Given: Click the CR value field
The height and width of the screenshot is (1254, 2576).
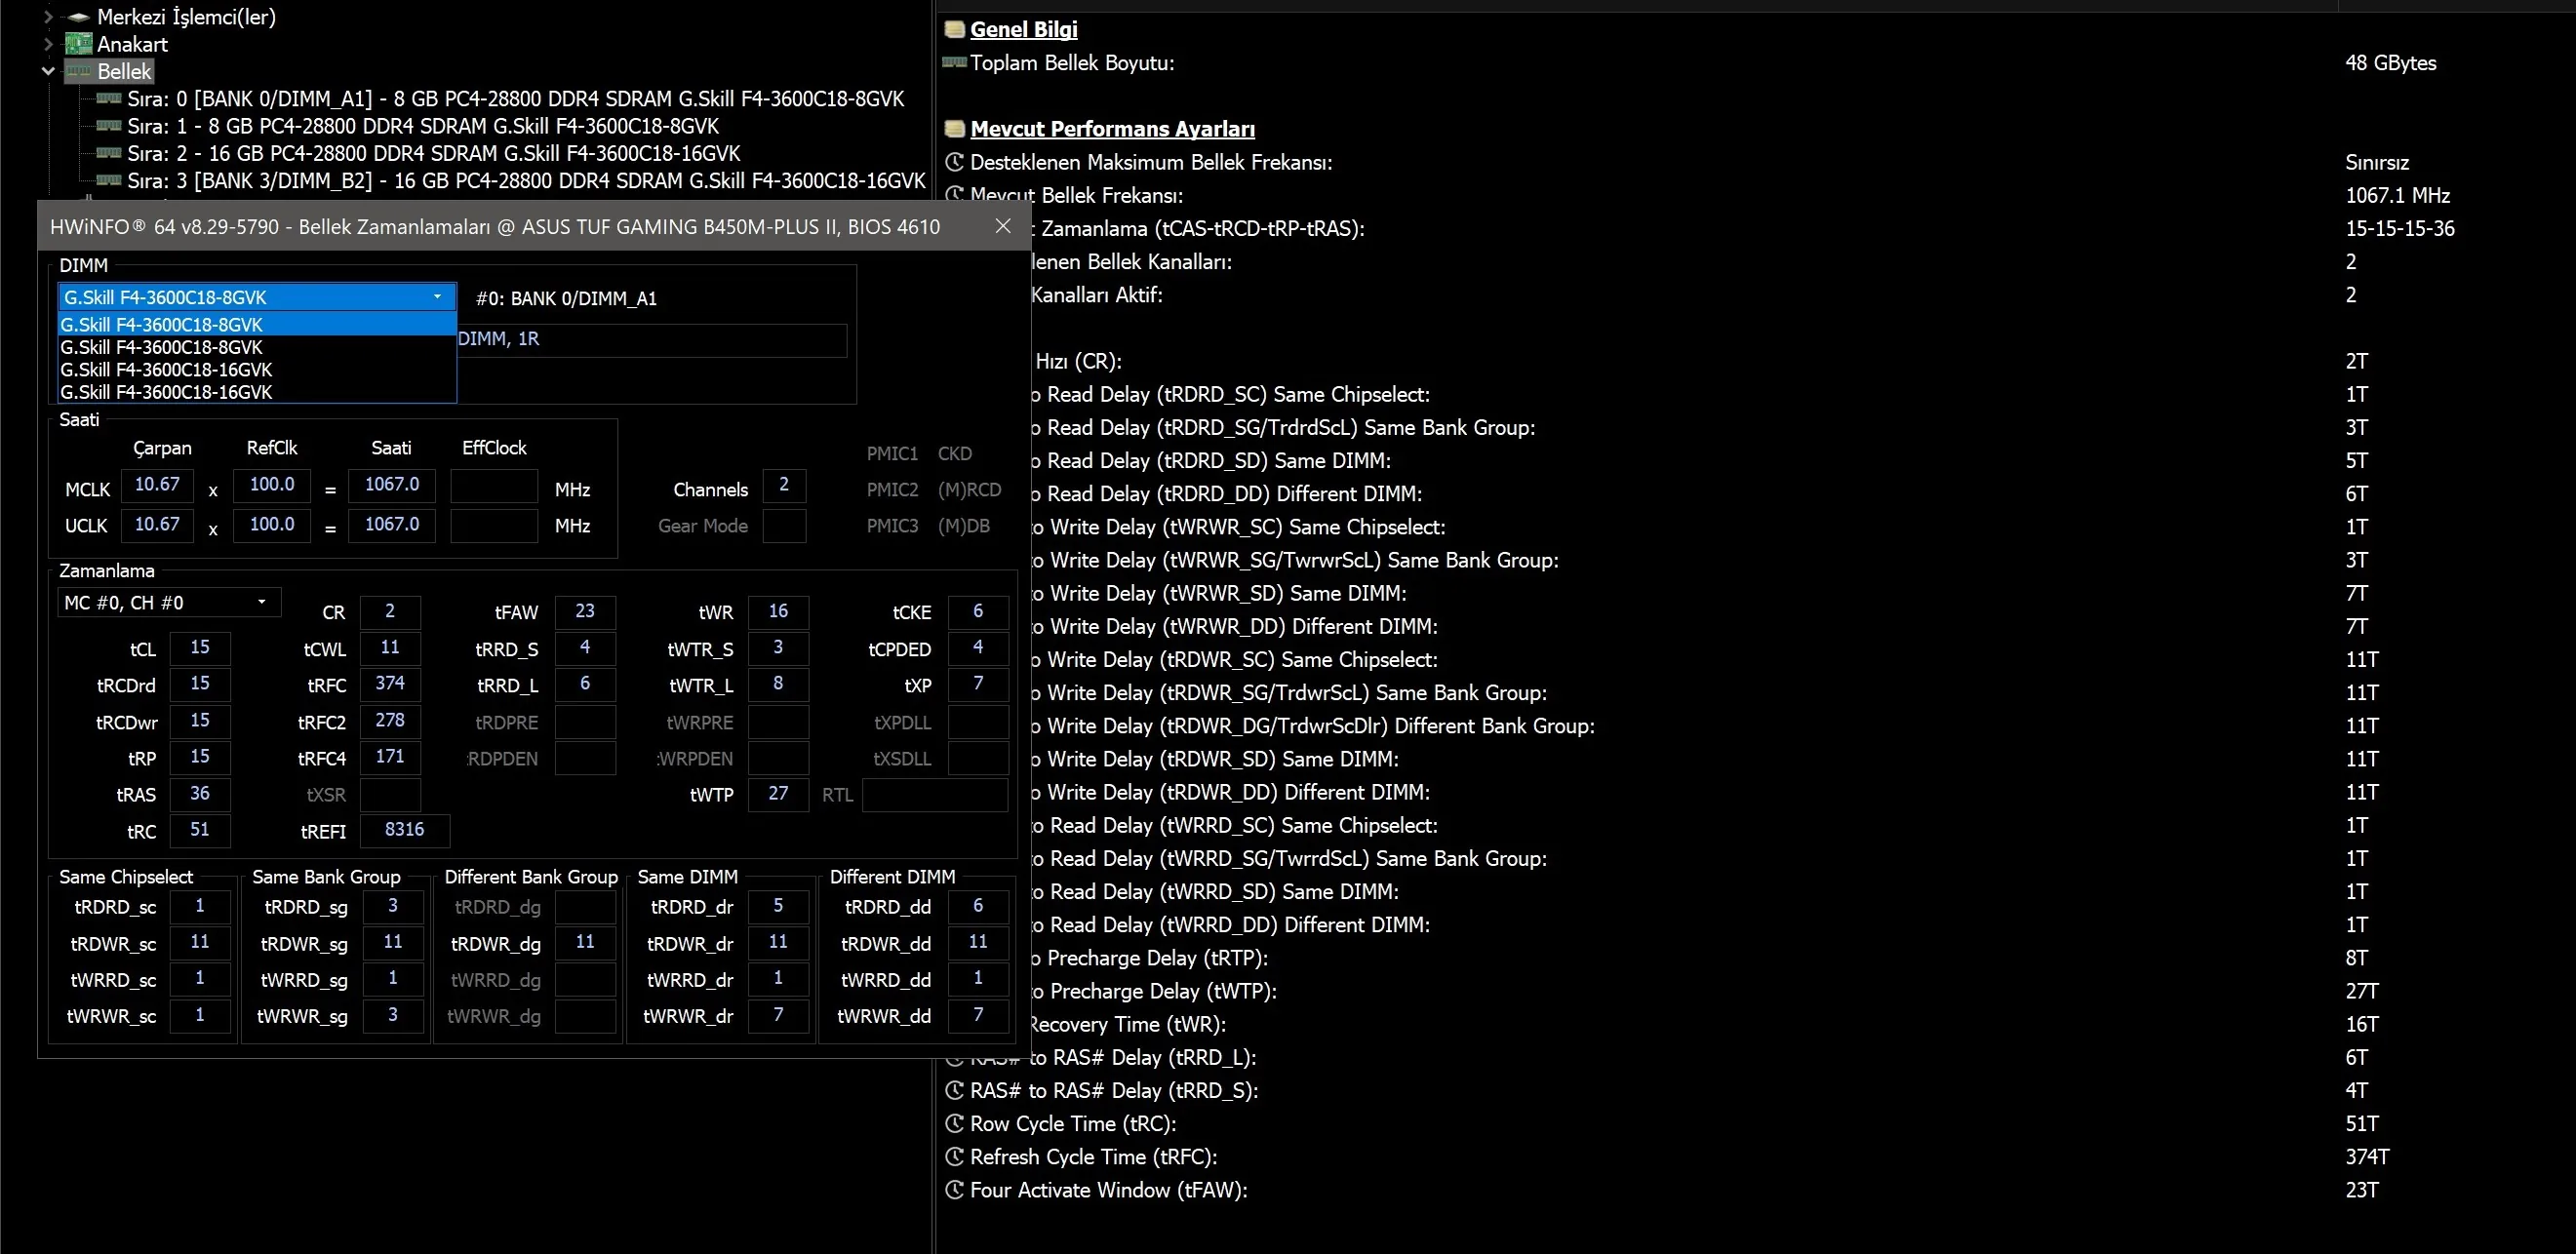Looking at the screenshot, I should tap(390, 611).
